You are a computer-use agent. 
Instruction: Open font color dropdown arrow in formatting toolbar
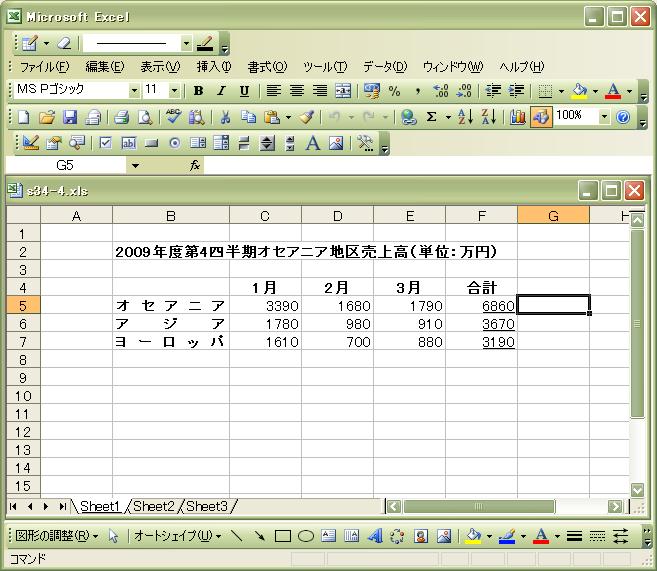point(629,90)
